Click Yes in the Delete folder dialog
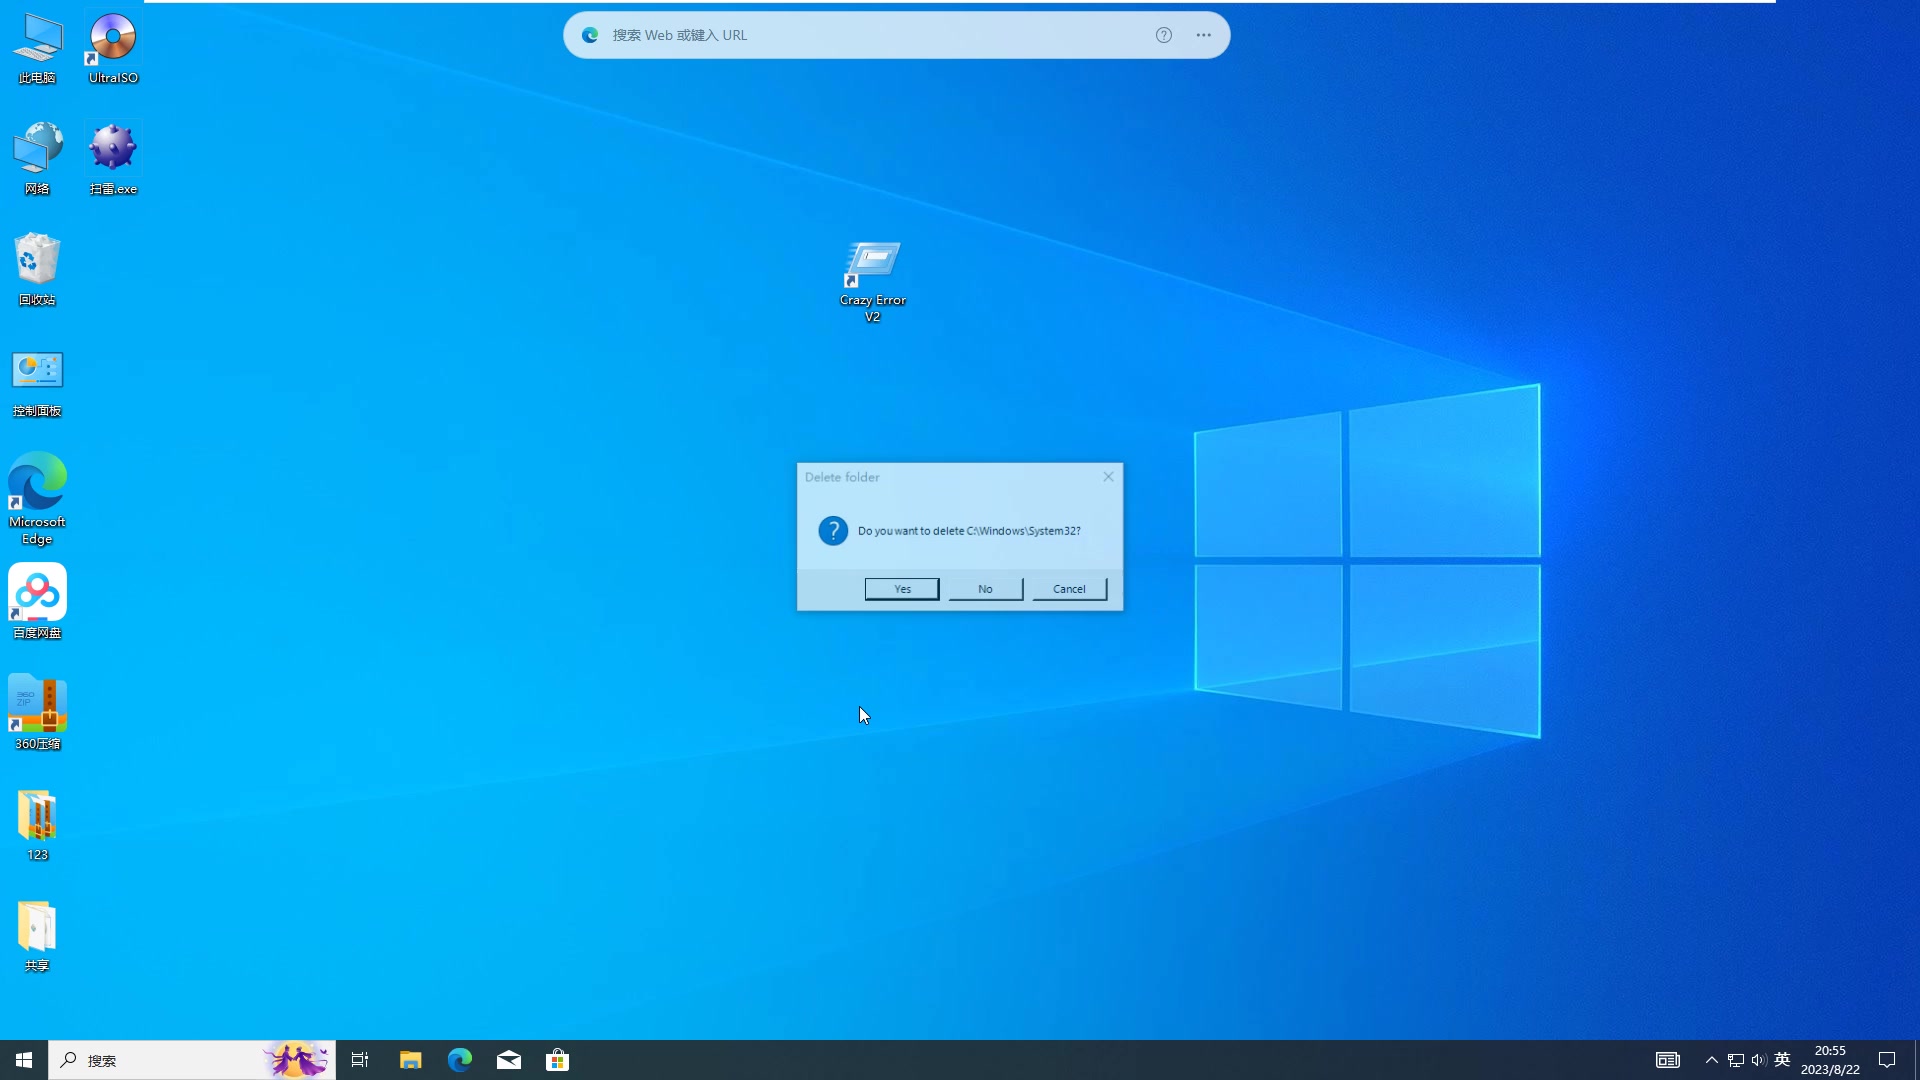Viewport: 1920px width, 1080px height. click(901, 589)
